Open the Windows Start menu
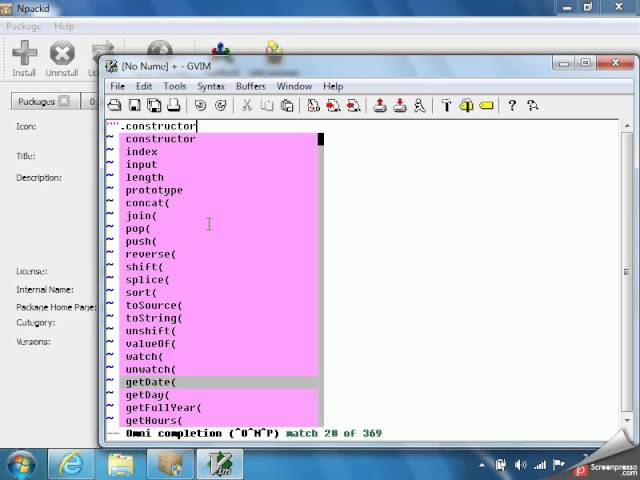The image size is (640, 480). 21,465
